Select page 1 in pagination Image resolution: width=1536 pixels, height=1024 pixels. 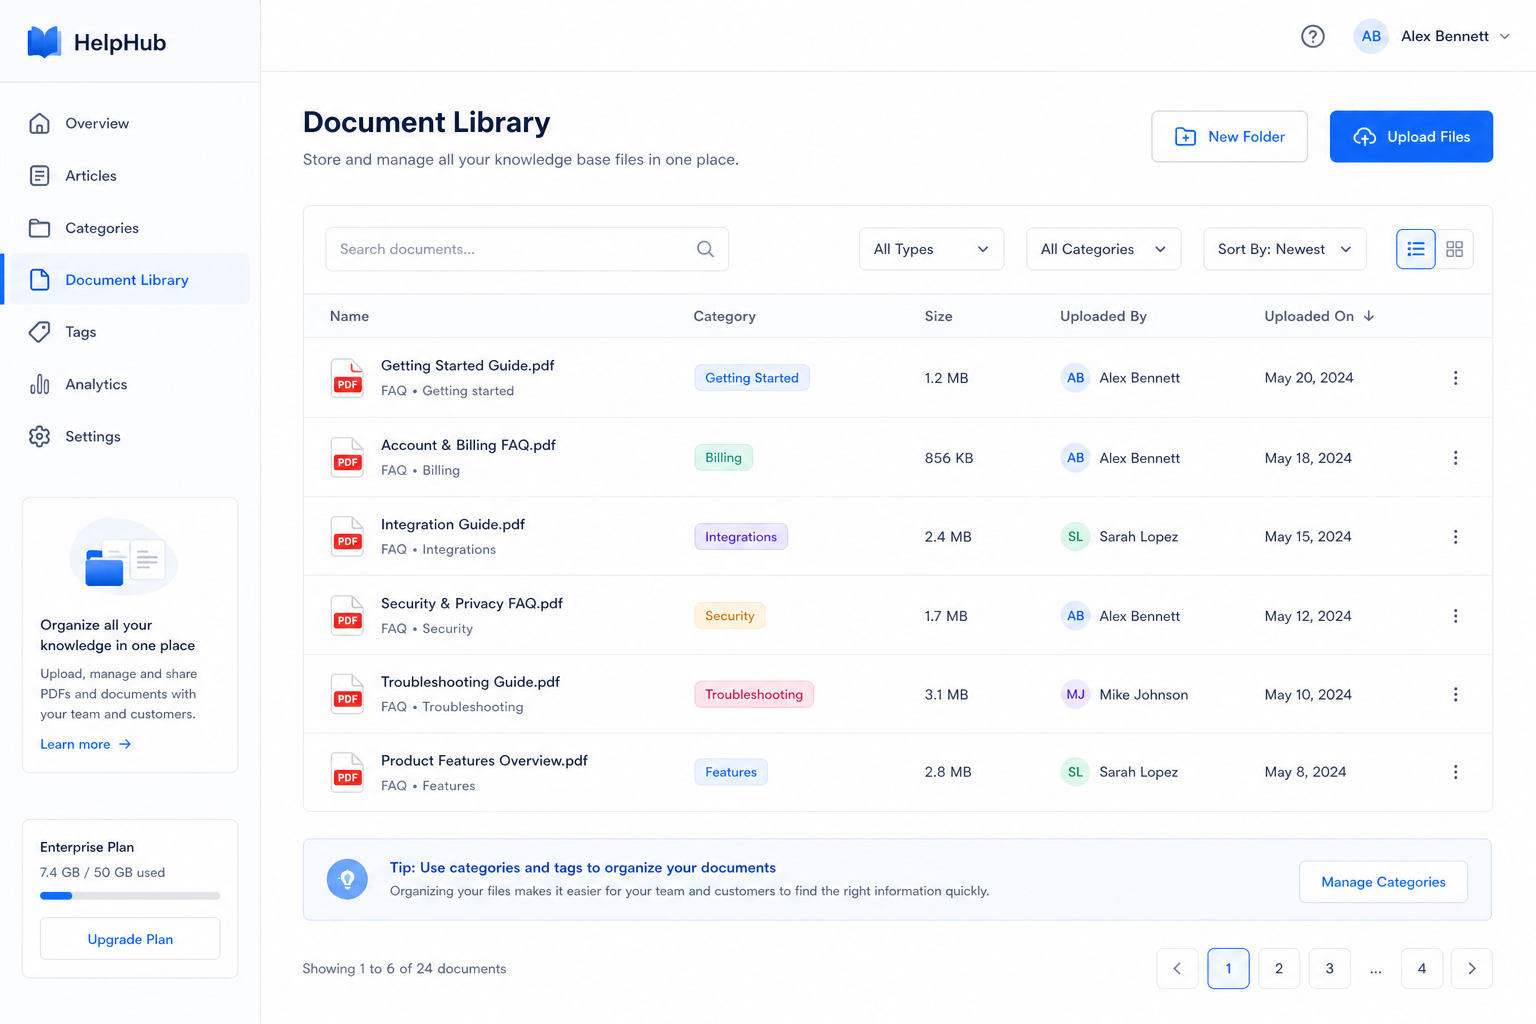1228,968
